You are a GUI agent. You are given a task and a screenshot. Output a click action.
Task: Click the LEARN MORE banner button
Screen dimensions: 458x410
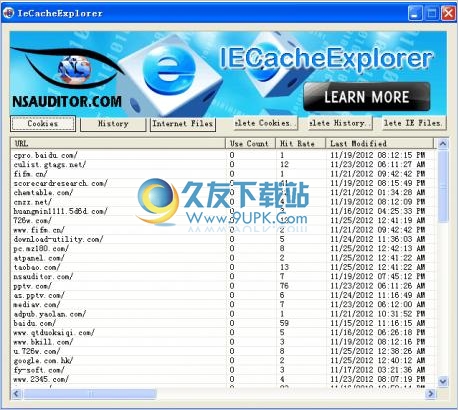coord(367,97)
